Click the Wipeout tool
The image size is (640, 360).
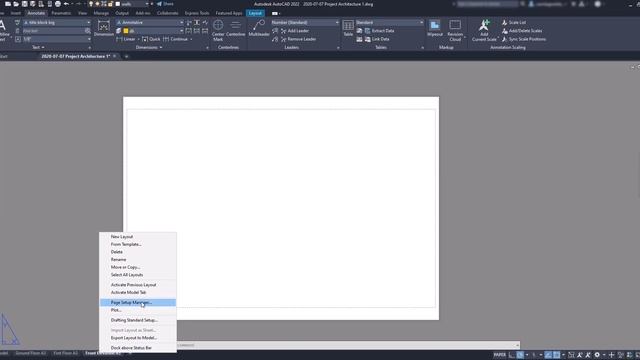click(435, 28)
